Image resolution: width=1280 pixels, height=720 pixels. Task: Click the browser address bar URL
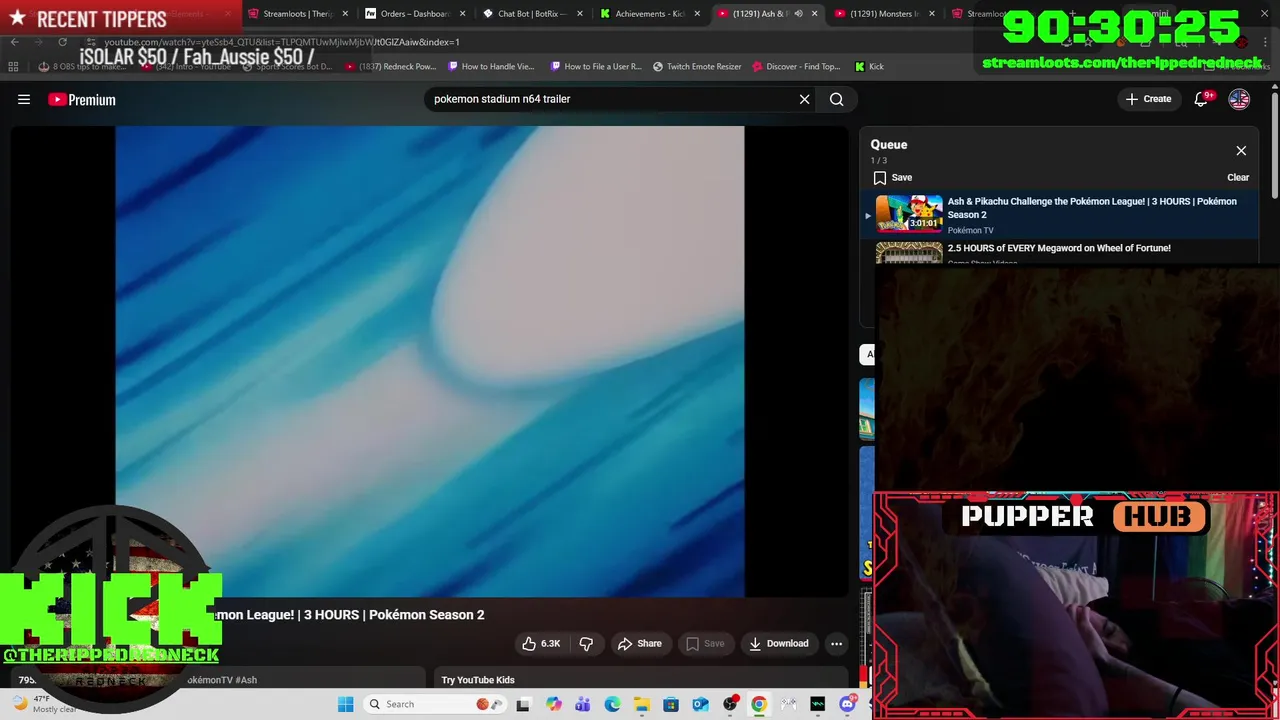tap(282, 42)
